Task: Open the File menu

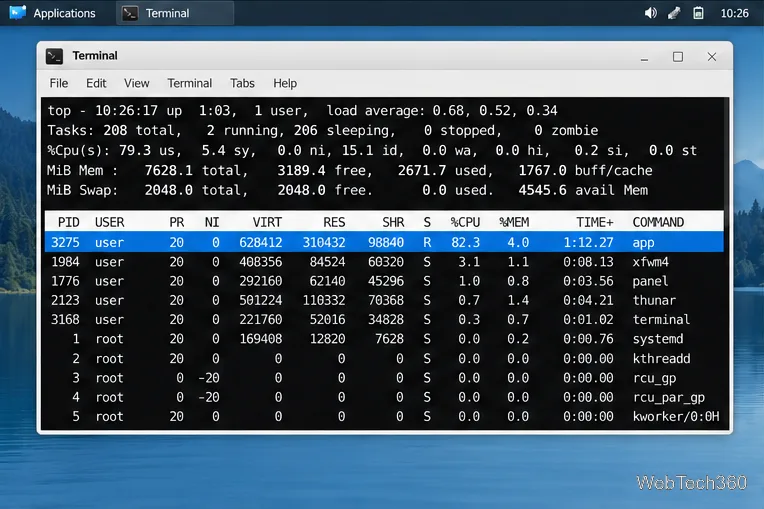Action: point(59,83)
